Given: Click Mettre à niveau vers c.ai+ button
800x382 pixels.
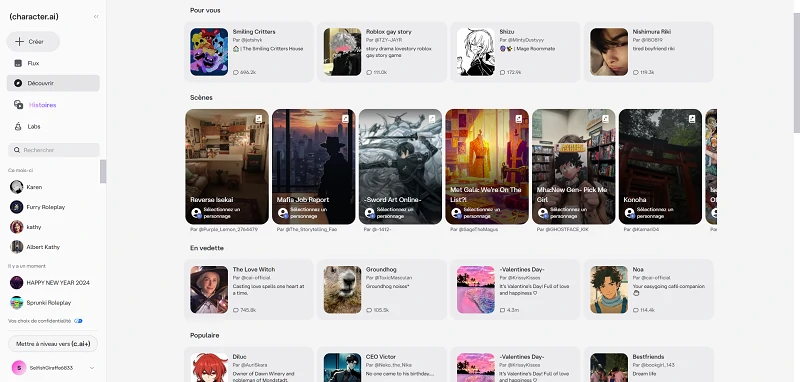Looking at the screenshot, I should coord(53,344).
